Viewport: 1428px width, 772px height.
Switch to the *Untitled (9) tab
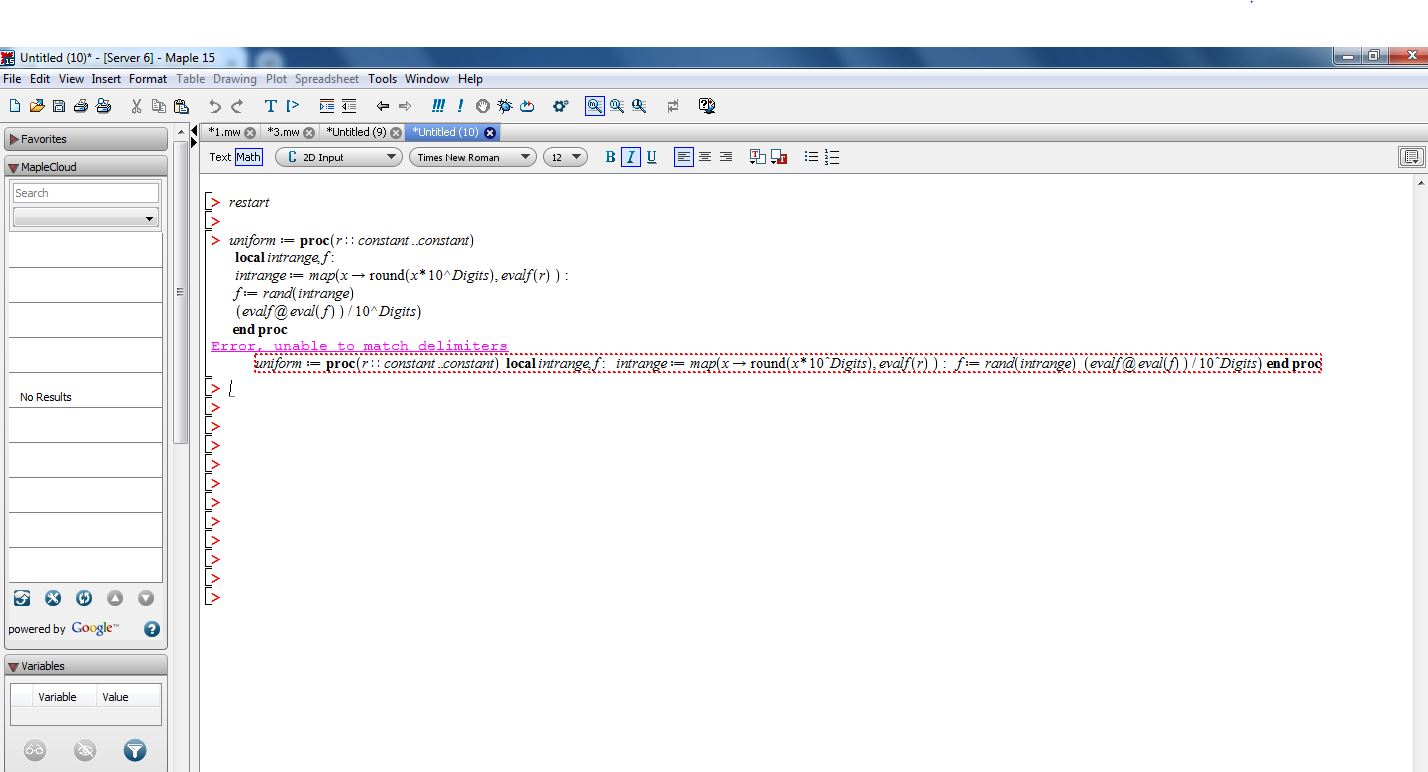[356, 132]
